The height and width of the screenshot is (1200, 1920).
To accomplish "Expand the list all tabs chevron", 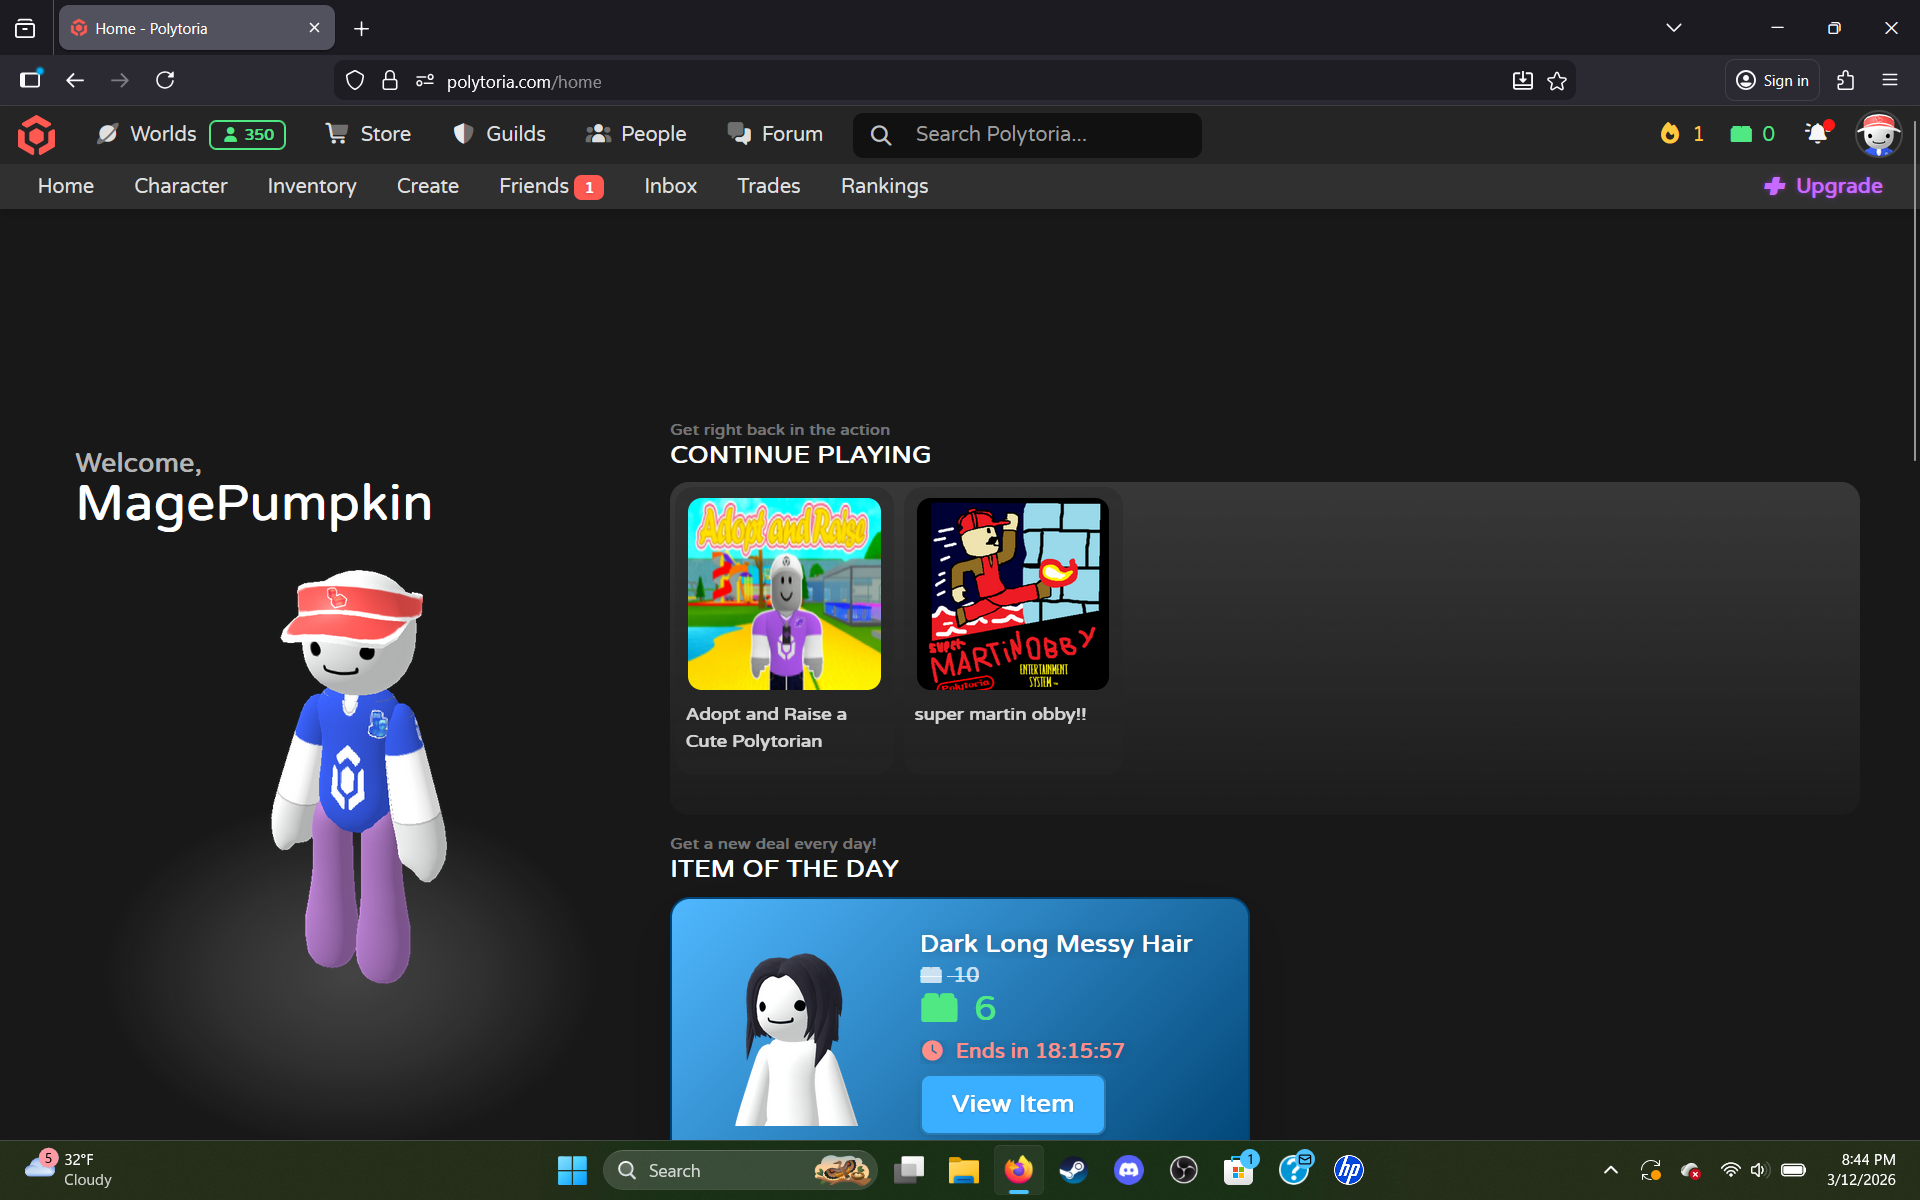I will pyautogui.click(x=1673, y=28).
